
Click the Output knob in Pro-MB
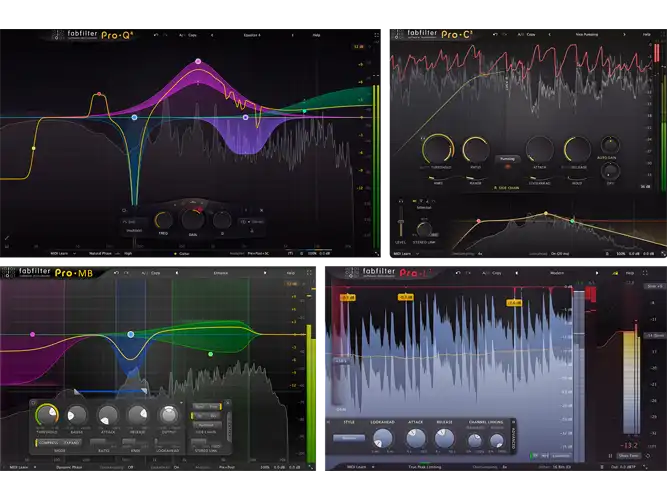point(169,415)
